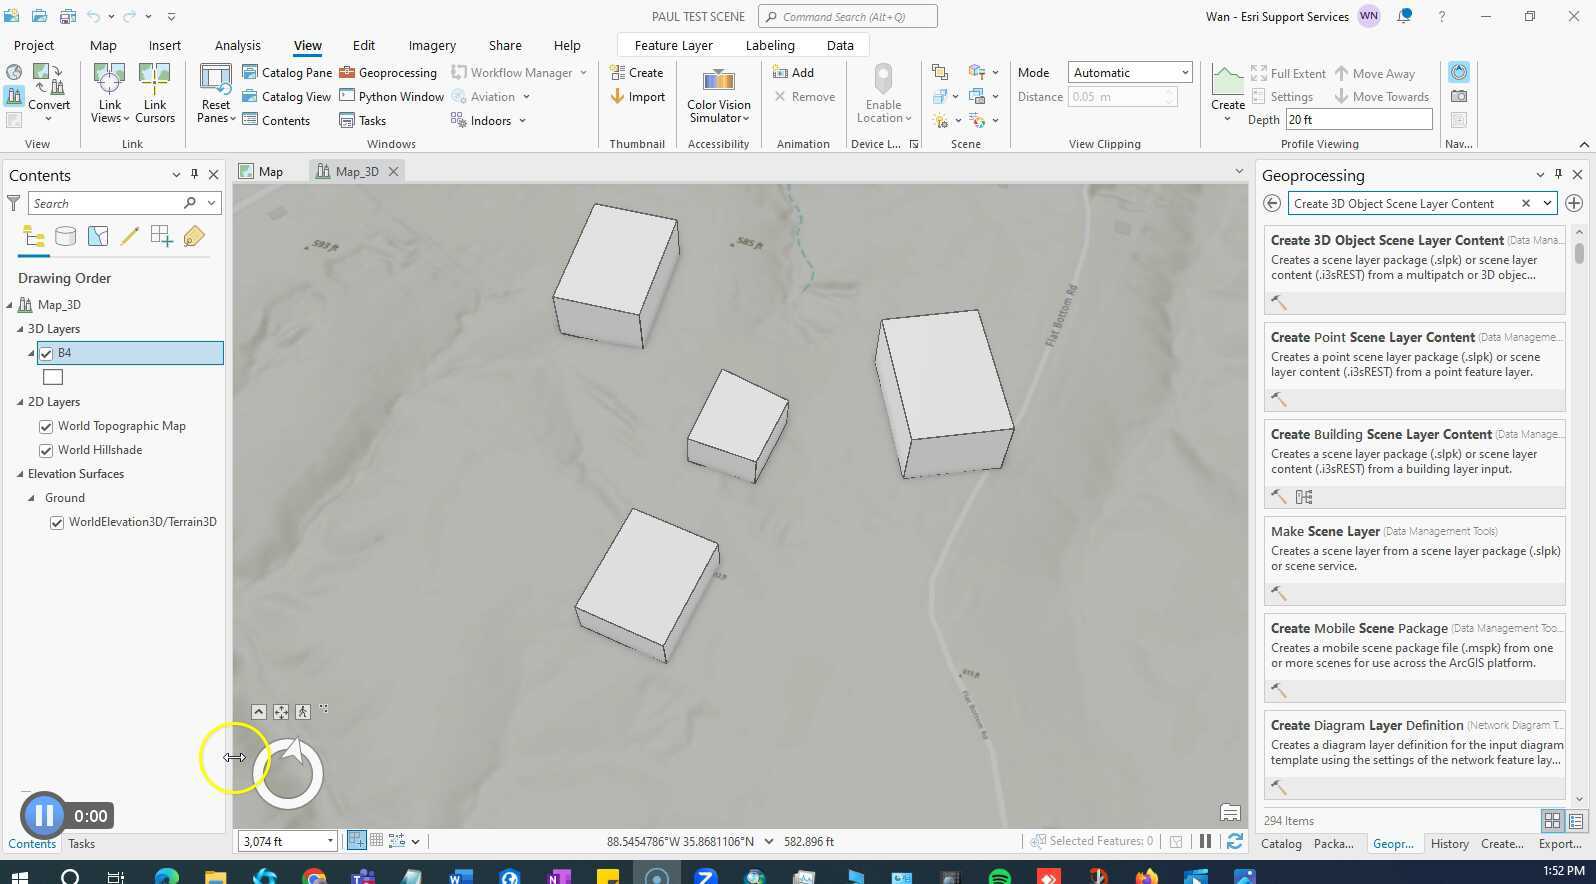The height and width of the screenshot is (884, 1596).
Task: Open the Project menu tab
Action: tap(34, 45)
